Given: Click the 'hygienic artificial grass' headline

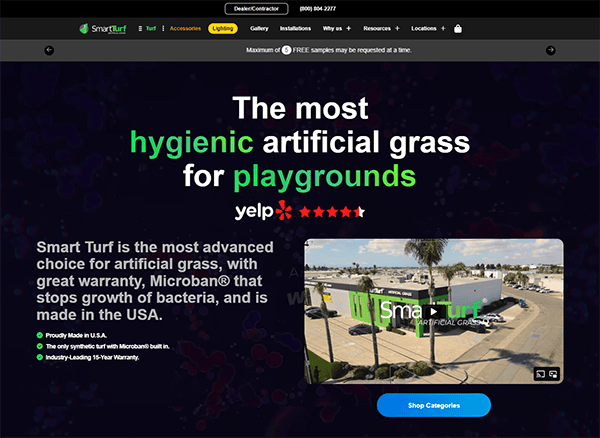Looking at the screenshot, I should pyautogui.click(x=300, y=142).
